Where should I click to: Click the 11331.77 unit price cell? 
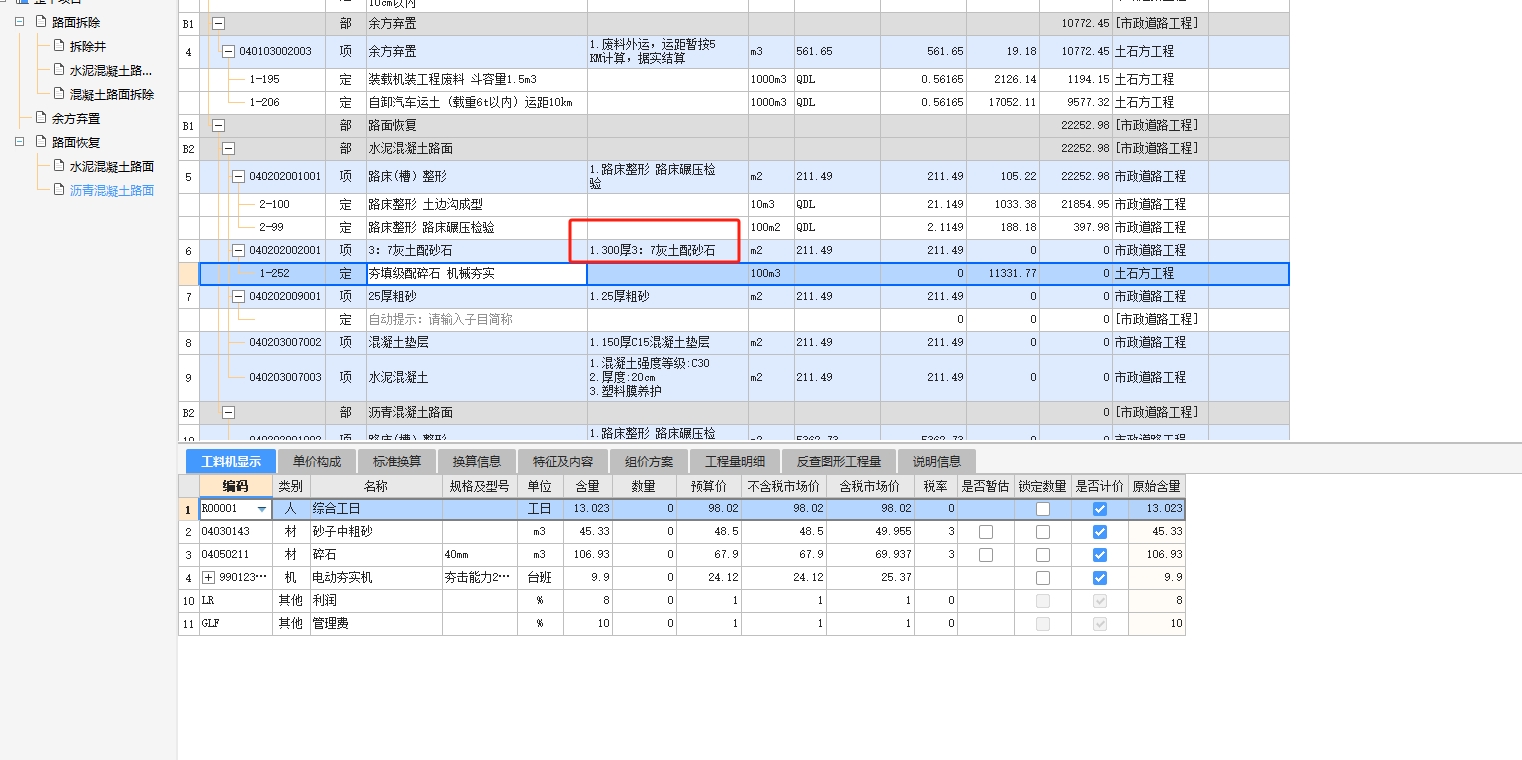1002,273
